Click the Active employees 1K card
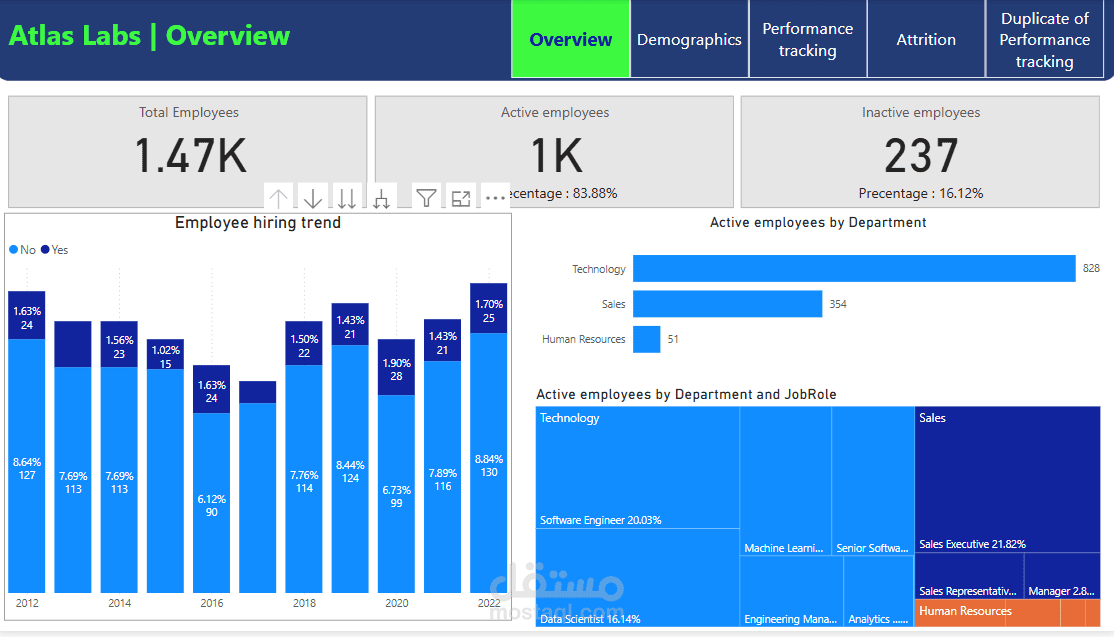1114x637 pixels. click(554, 151)
